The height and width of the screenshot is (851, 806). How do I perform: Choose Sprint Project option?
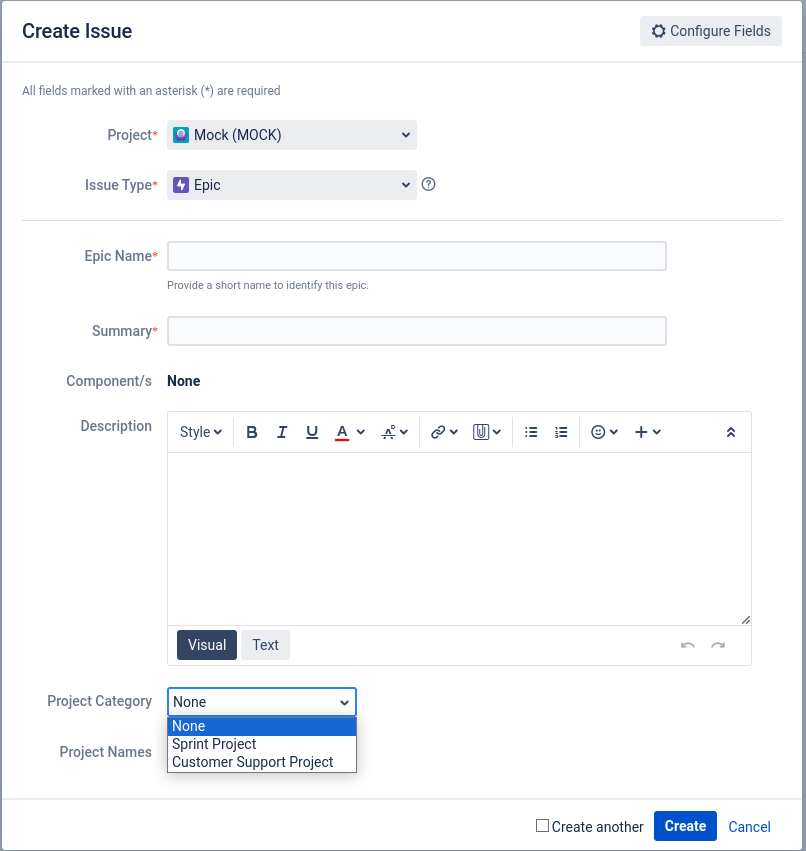tap(262, 744)
